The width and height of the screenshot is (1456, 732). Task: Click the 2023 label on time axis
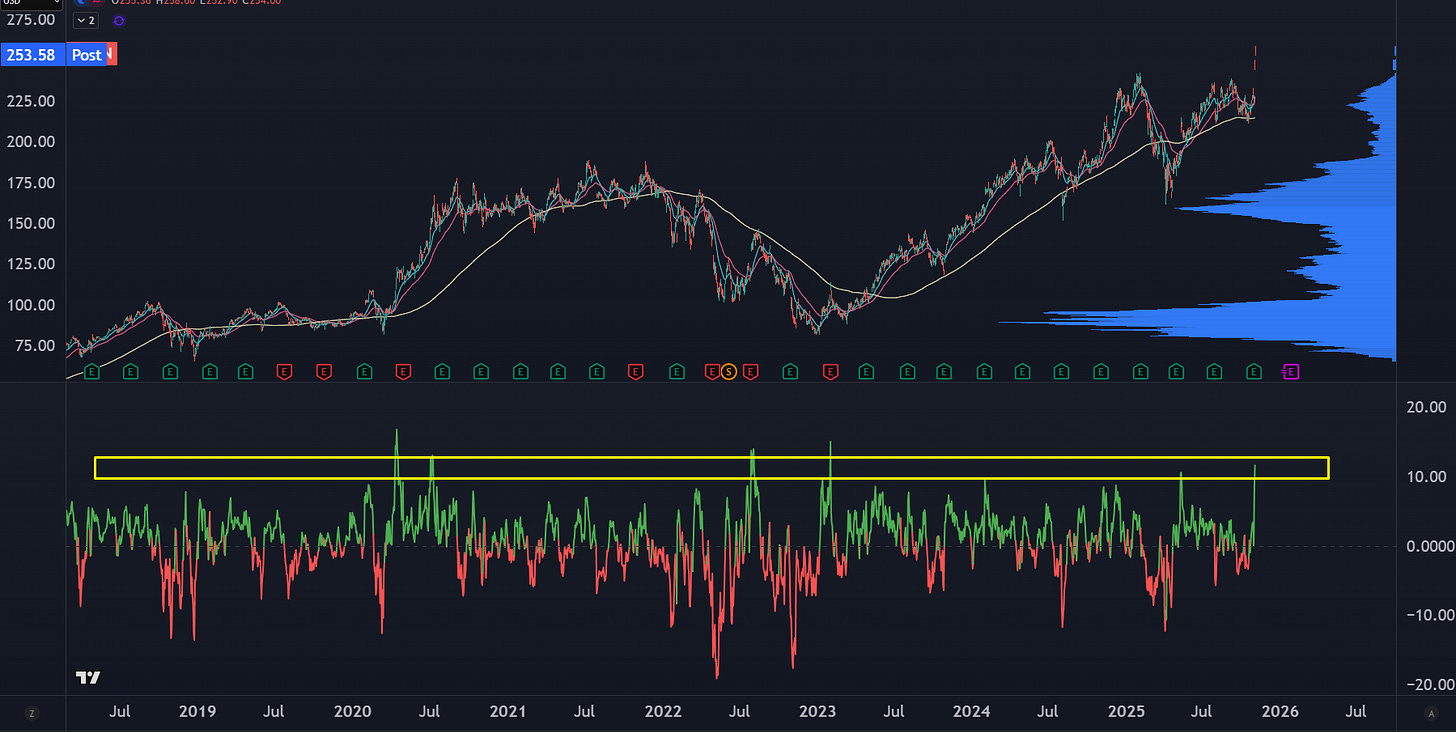[x=817, y=712]
